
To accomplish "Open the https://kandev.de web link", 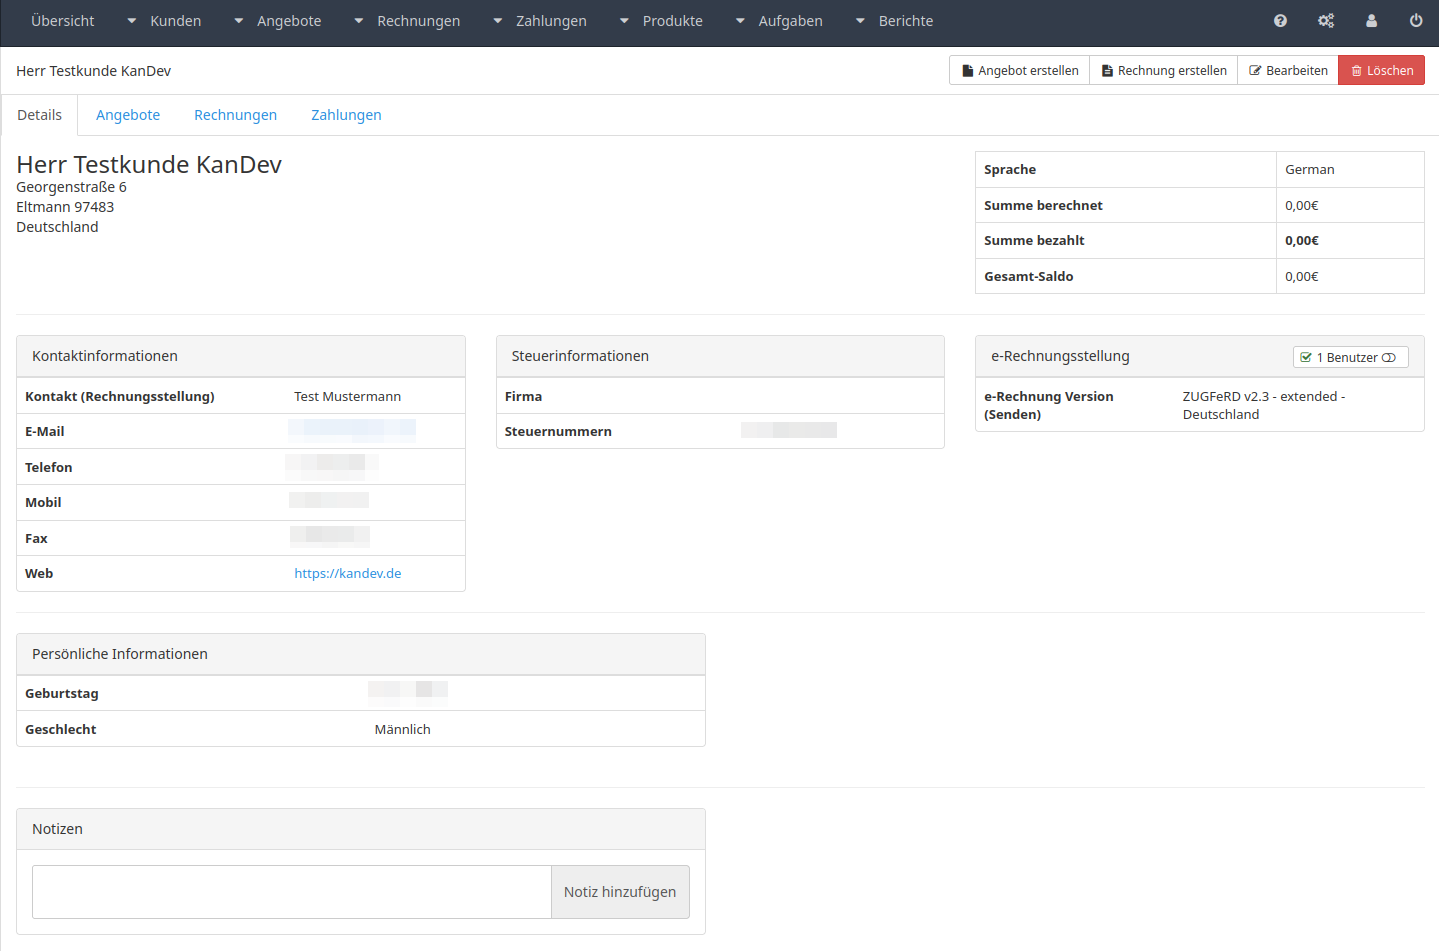I will [x=347, y=574].
